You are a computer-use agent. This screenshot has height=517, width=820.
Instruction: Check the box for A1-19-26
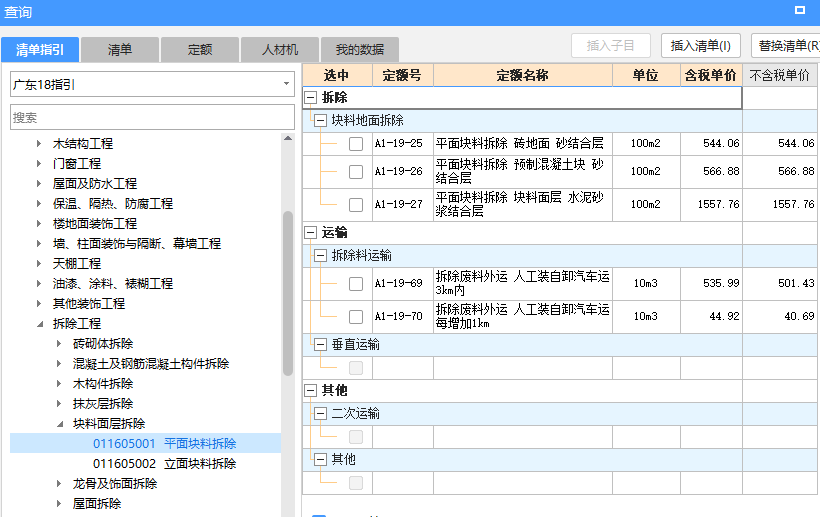point(356,171)
